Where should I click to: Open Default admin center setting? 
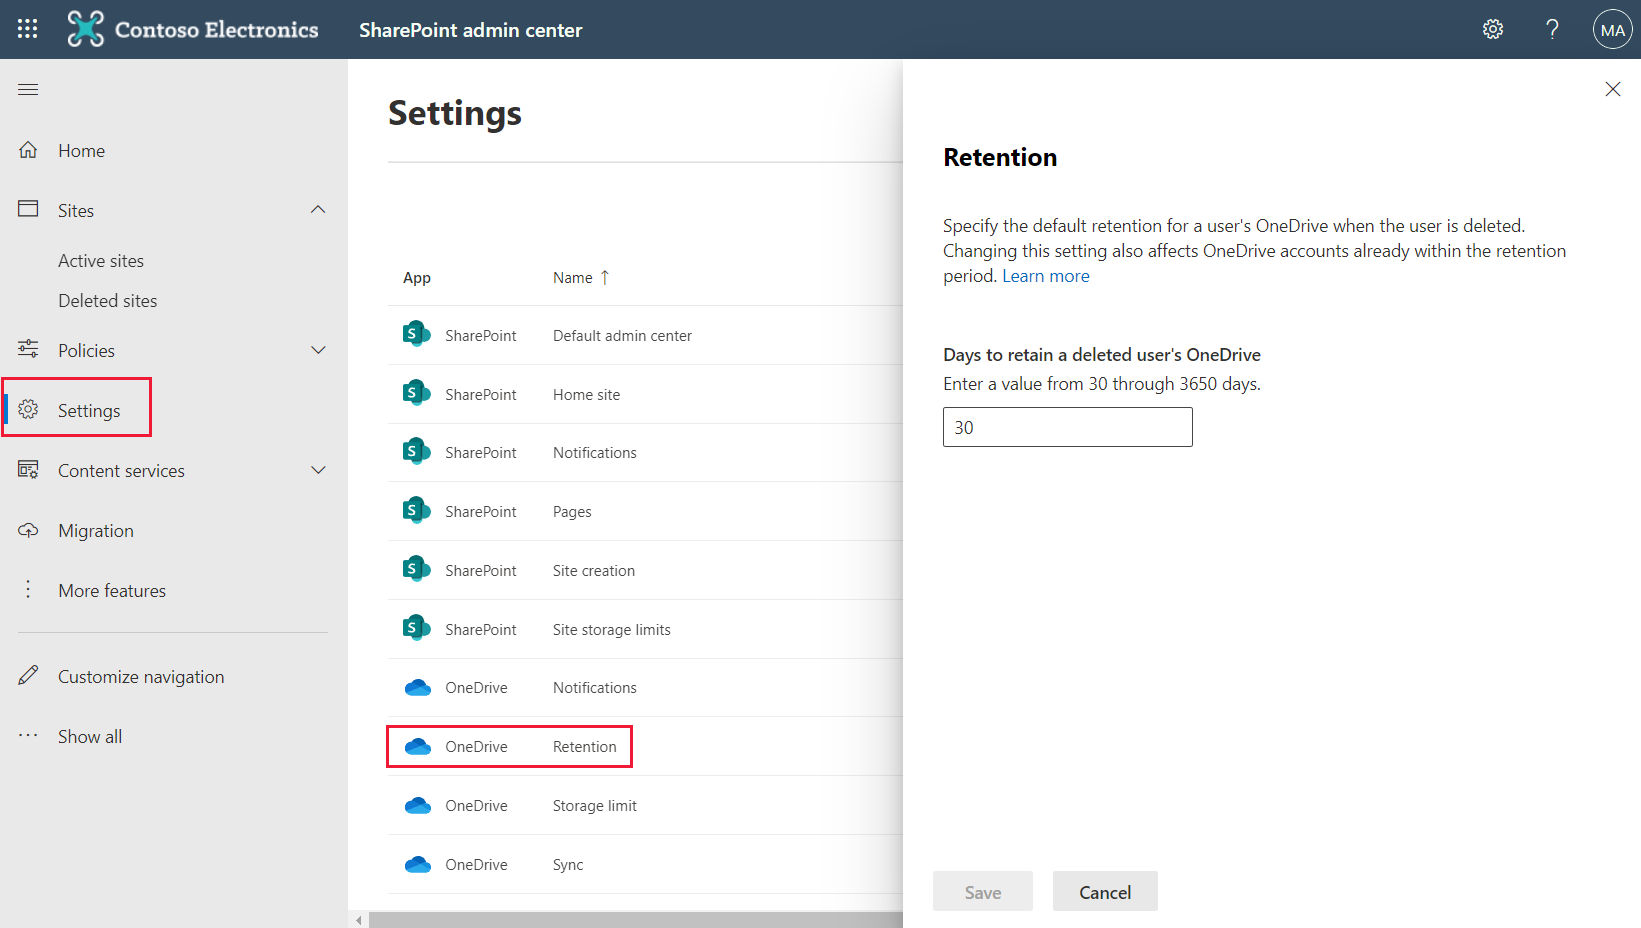click(622, 336)
